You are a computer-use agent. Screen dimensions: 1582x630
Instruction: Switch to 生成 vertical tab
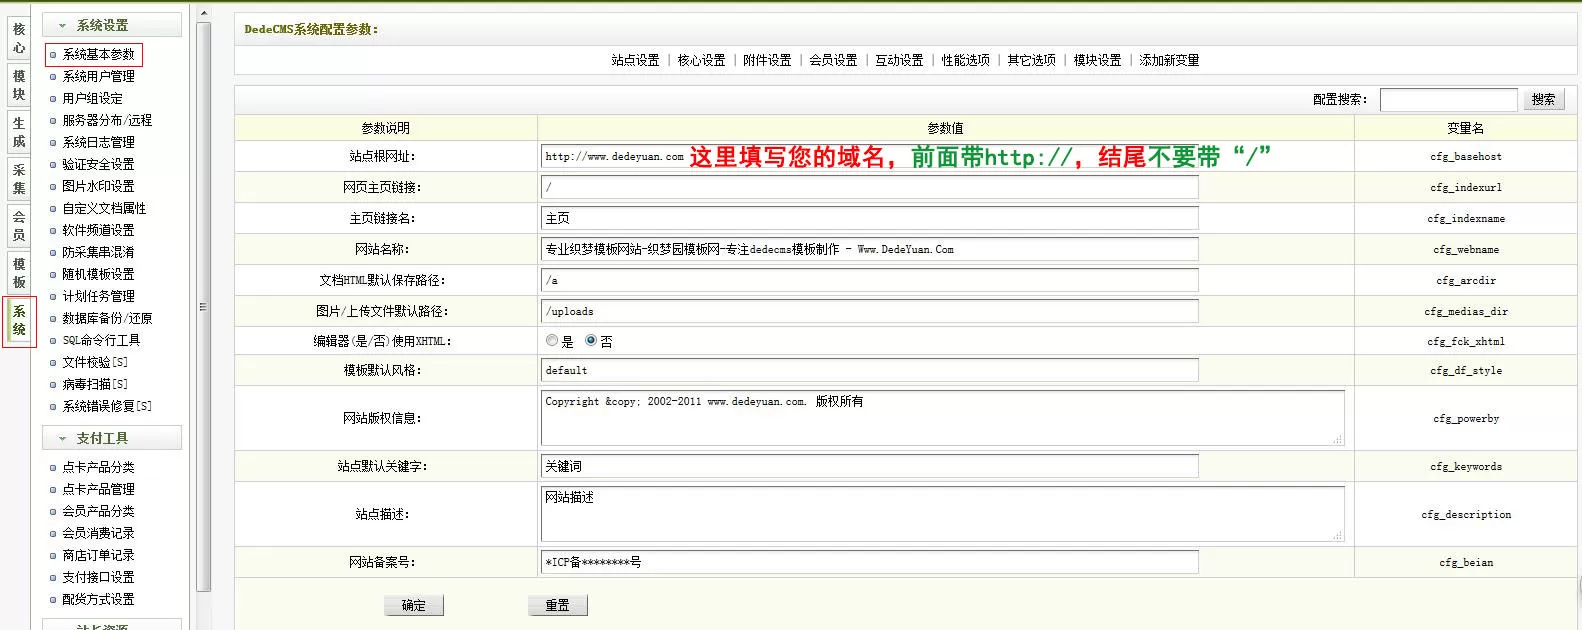[x=19, y=132]
